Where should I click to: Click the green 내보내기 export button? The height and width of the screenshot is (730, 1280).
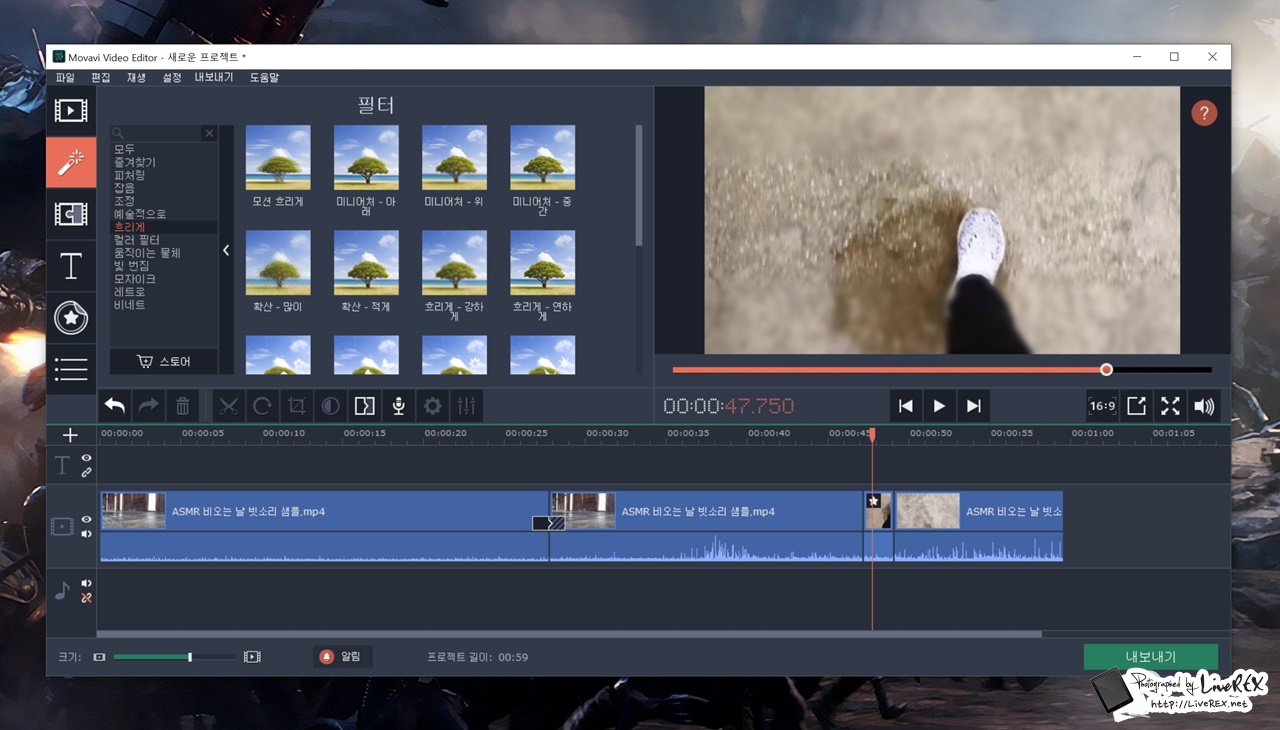coord(1151,657)
